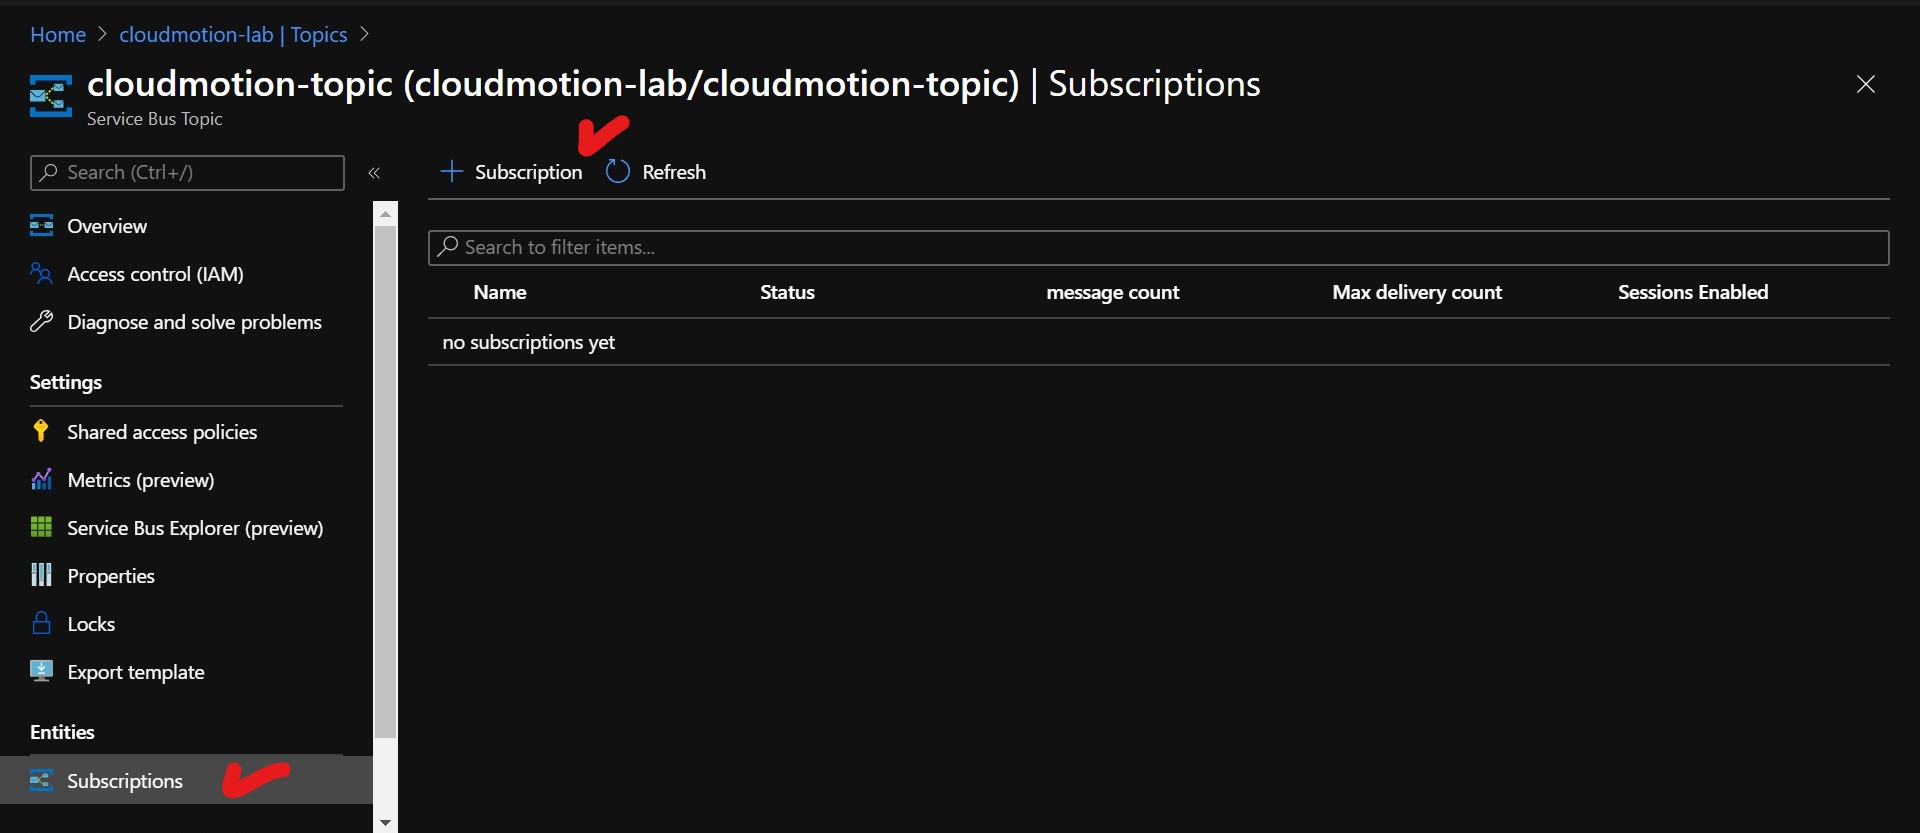
Task: Click the sidebar scrollbar down arrow
Action: coord(385,822)
